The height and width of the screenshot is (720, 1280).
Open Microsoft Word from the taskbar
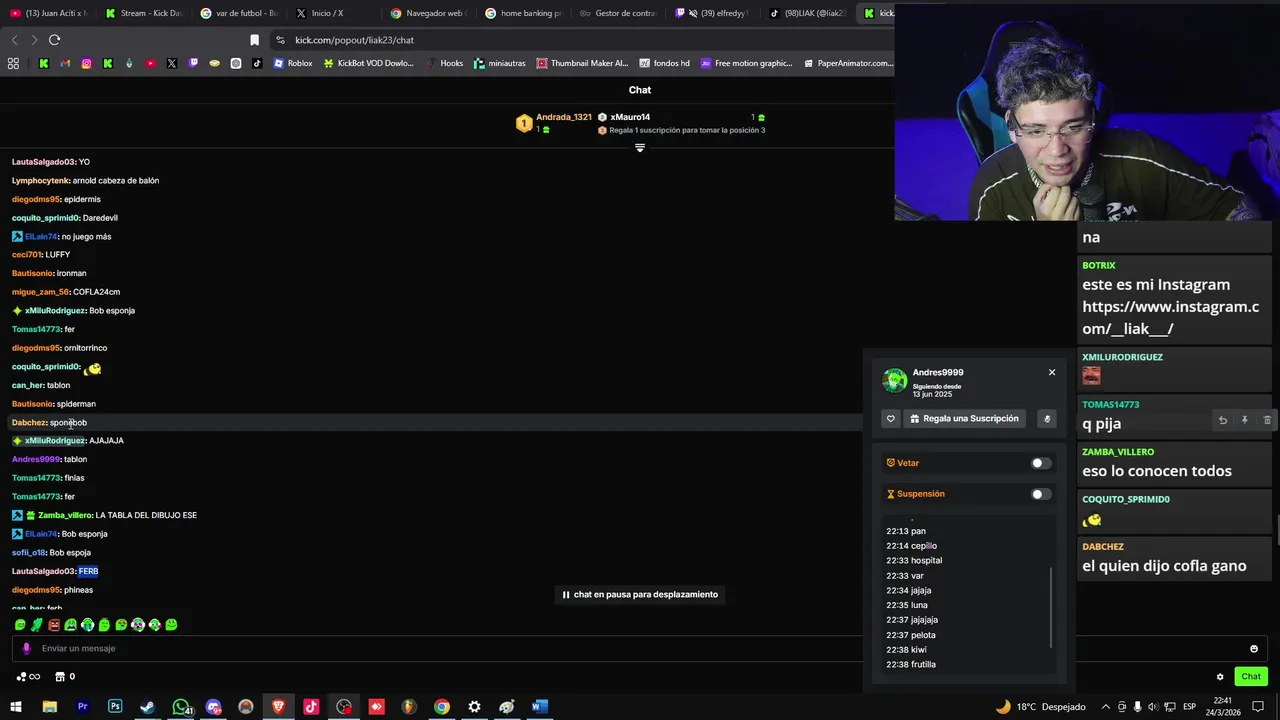540,707
